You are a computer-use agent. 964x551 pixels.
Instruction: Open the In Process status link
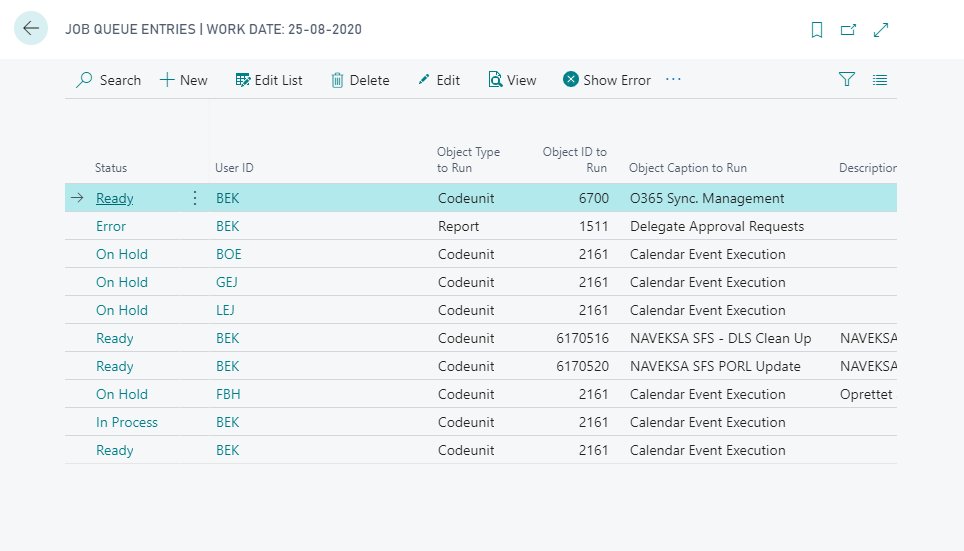(x=127, y=422)
